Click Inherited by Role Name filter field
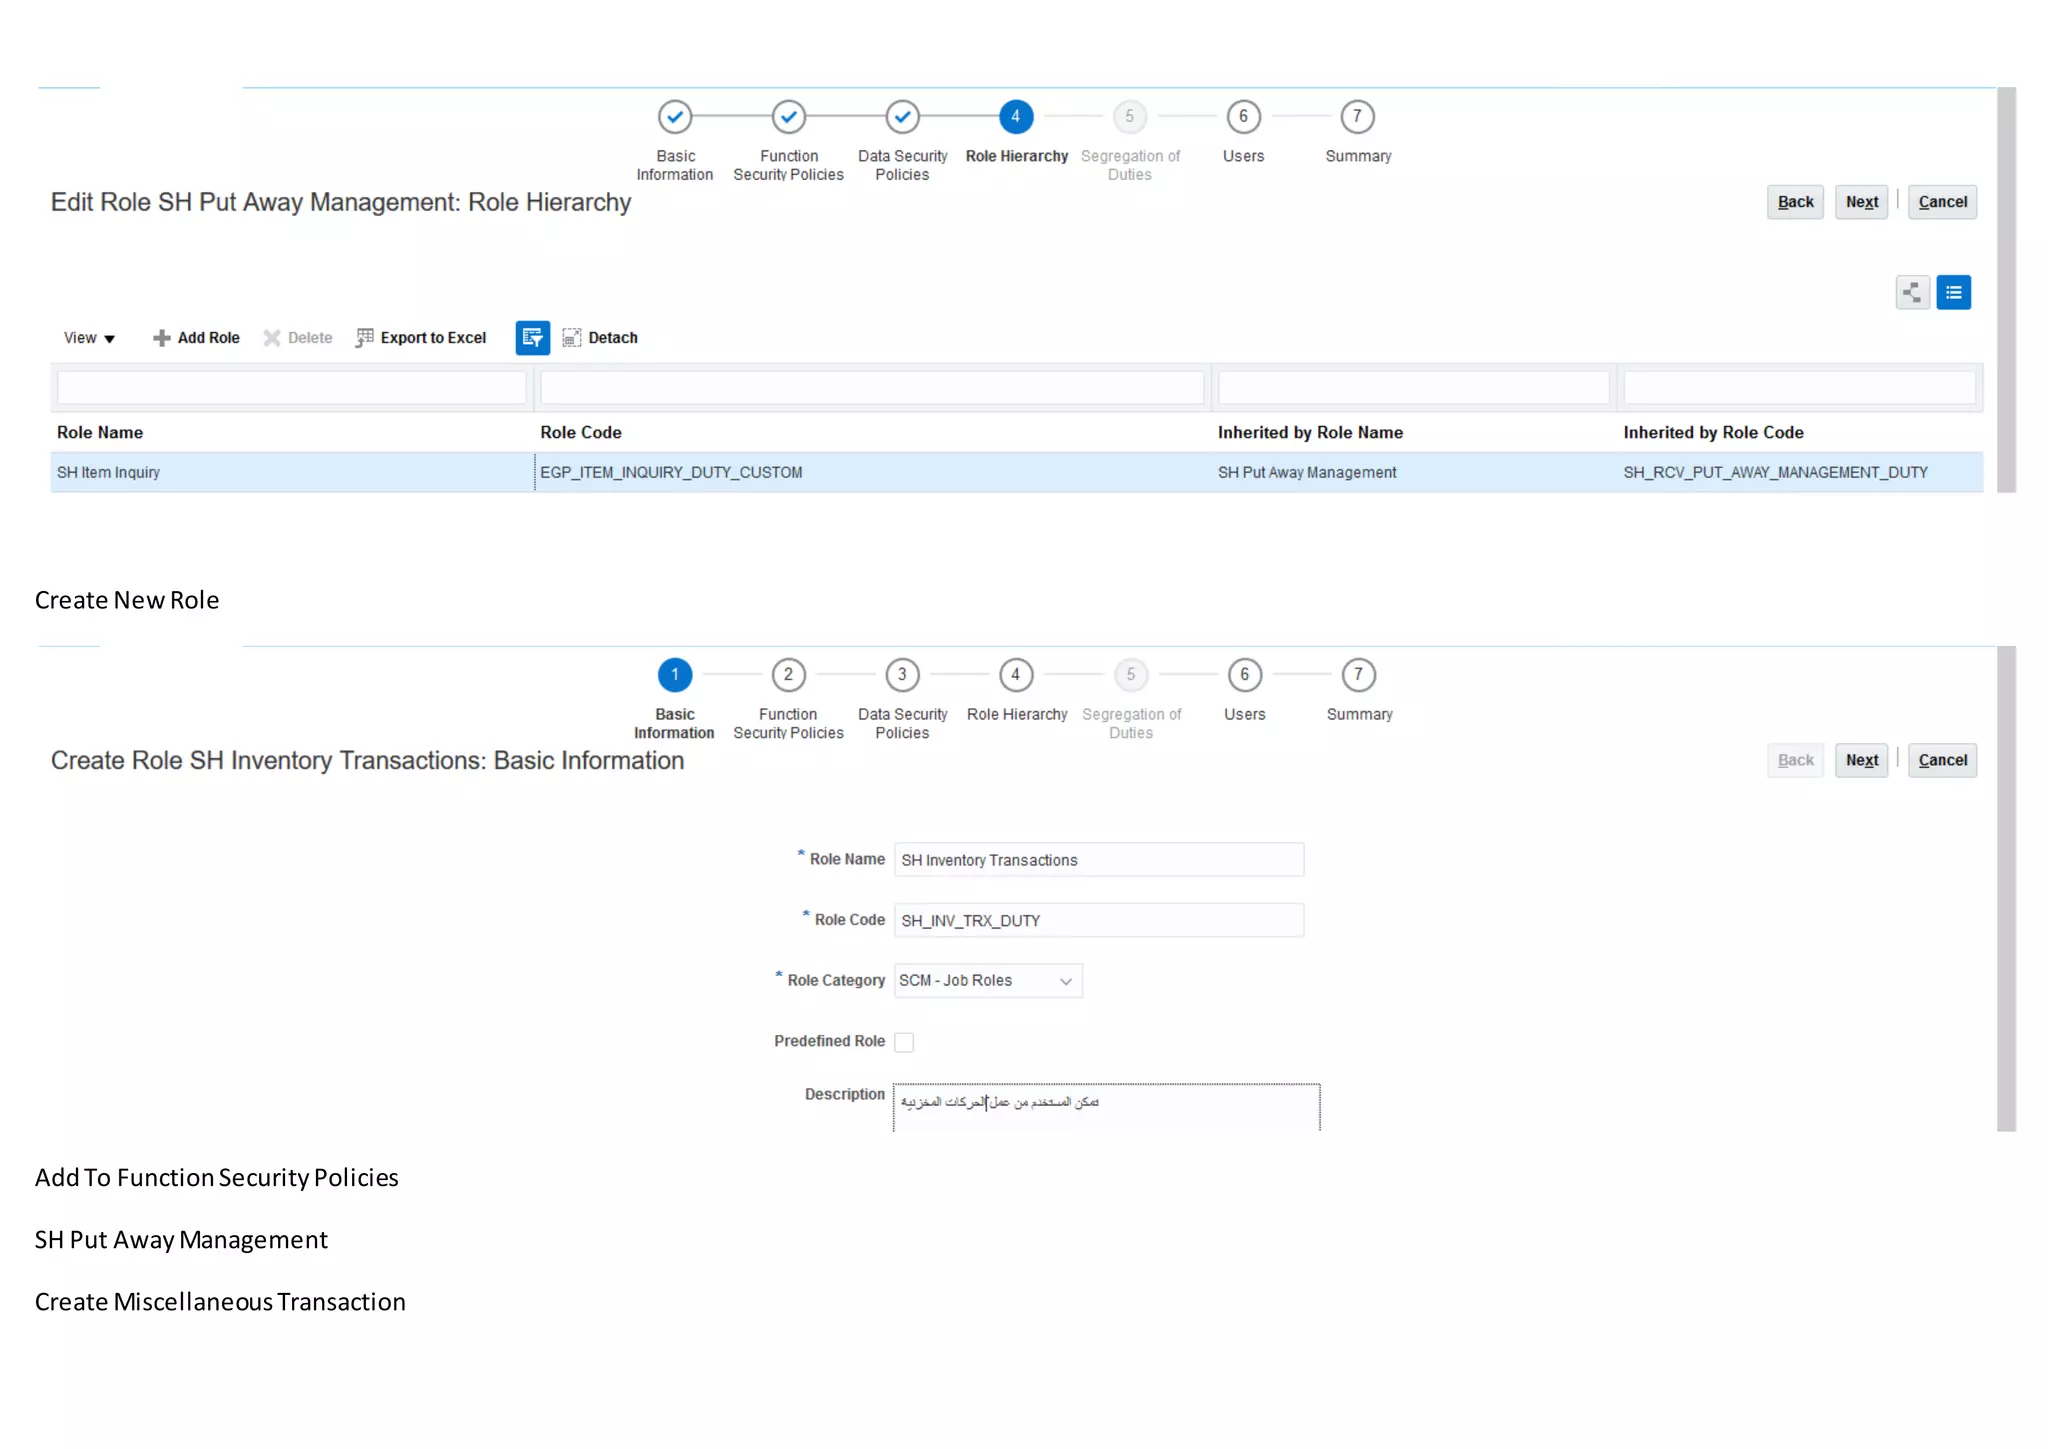The width and height of the screenshot is (2048, 1449). pos(1413,387)
